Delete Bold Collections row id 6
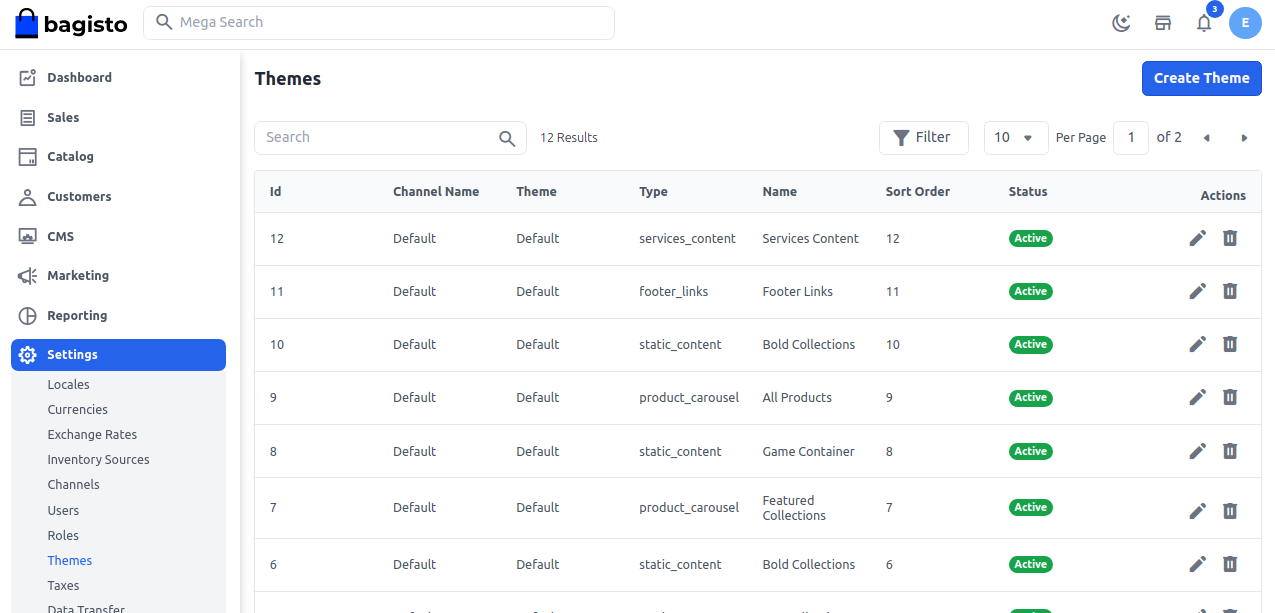This screenshot has height=613, width=1275. click(1230, 564)
